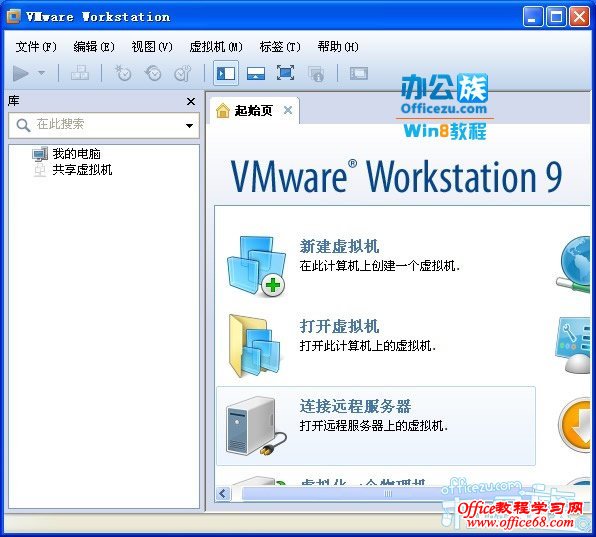Minimize the VMware Workstation window
The height and width of the screenshot is (537, 596).
[533, 17]
